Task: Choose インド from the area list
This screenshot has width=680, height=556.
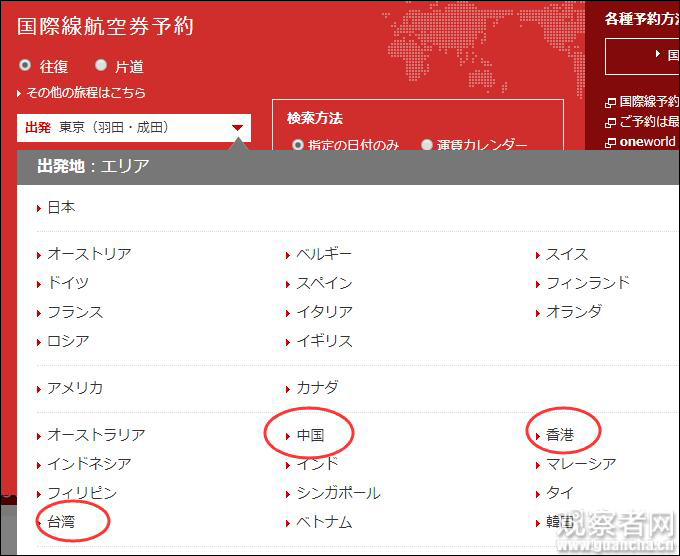Action: pyautogui.click(x=317, y=464)
